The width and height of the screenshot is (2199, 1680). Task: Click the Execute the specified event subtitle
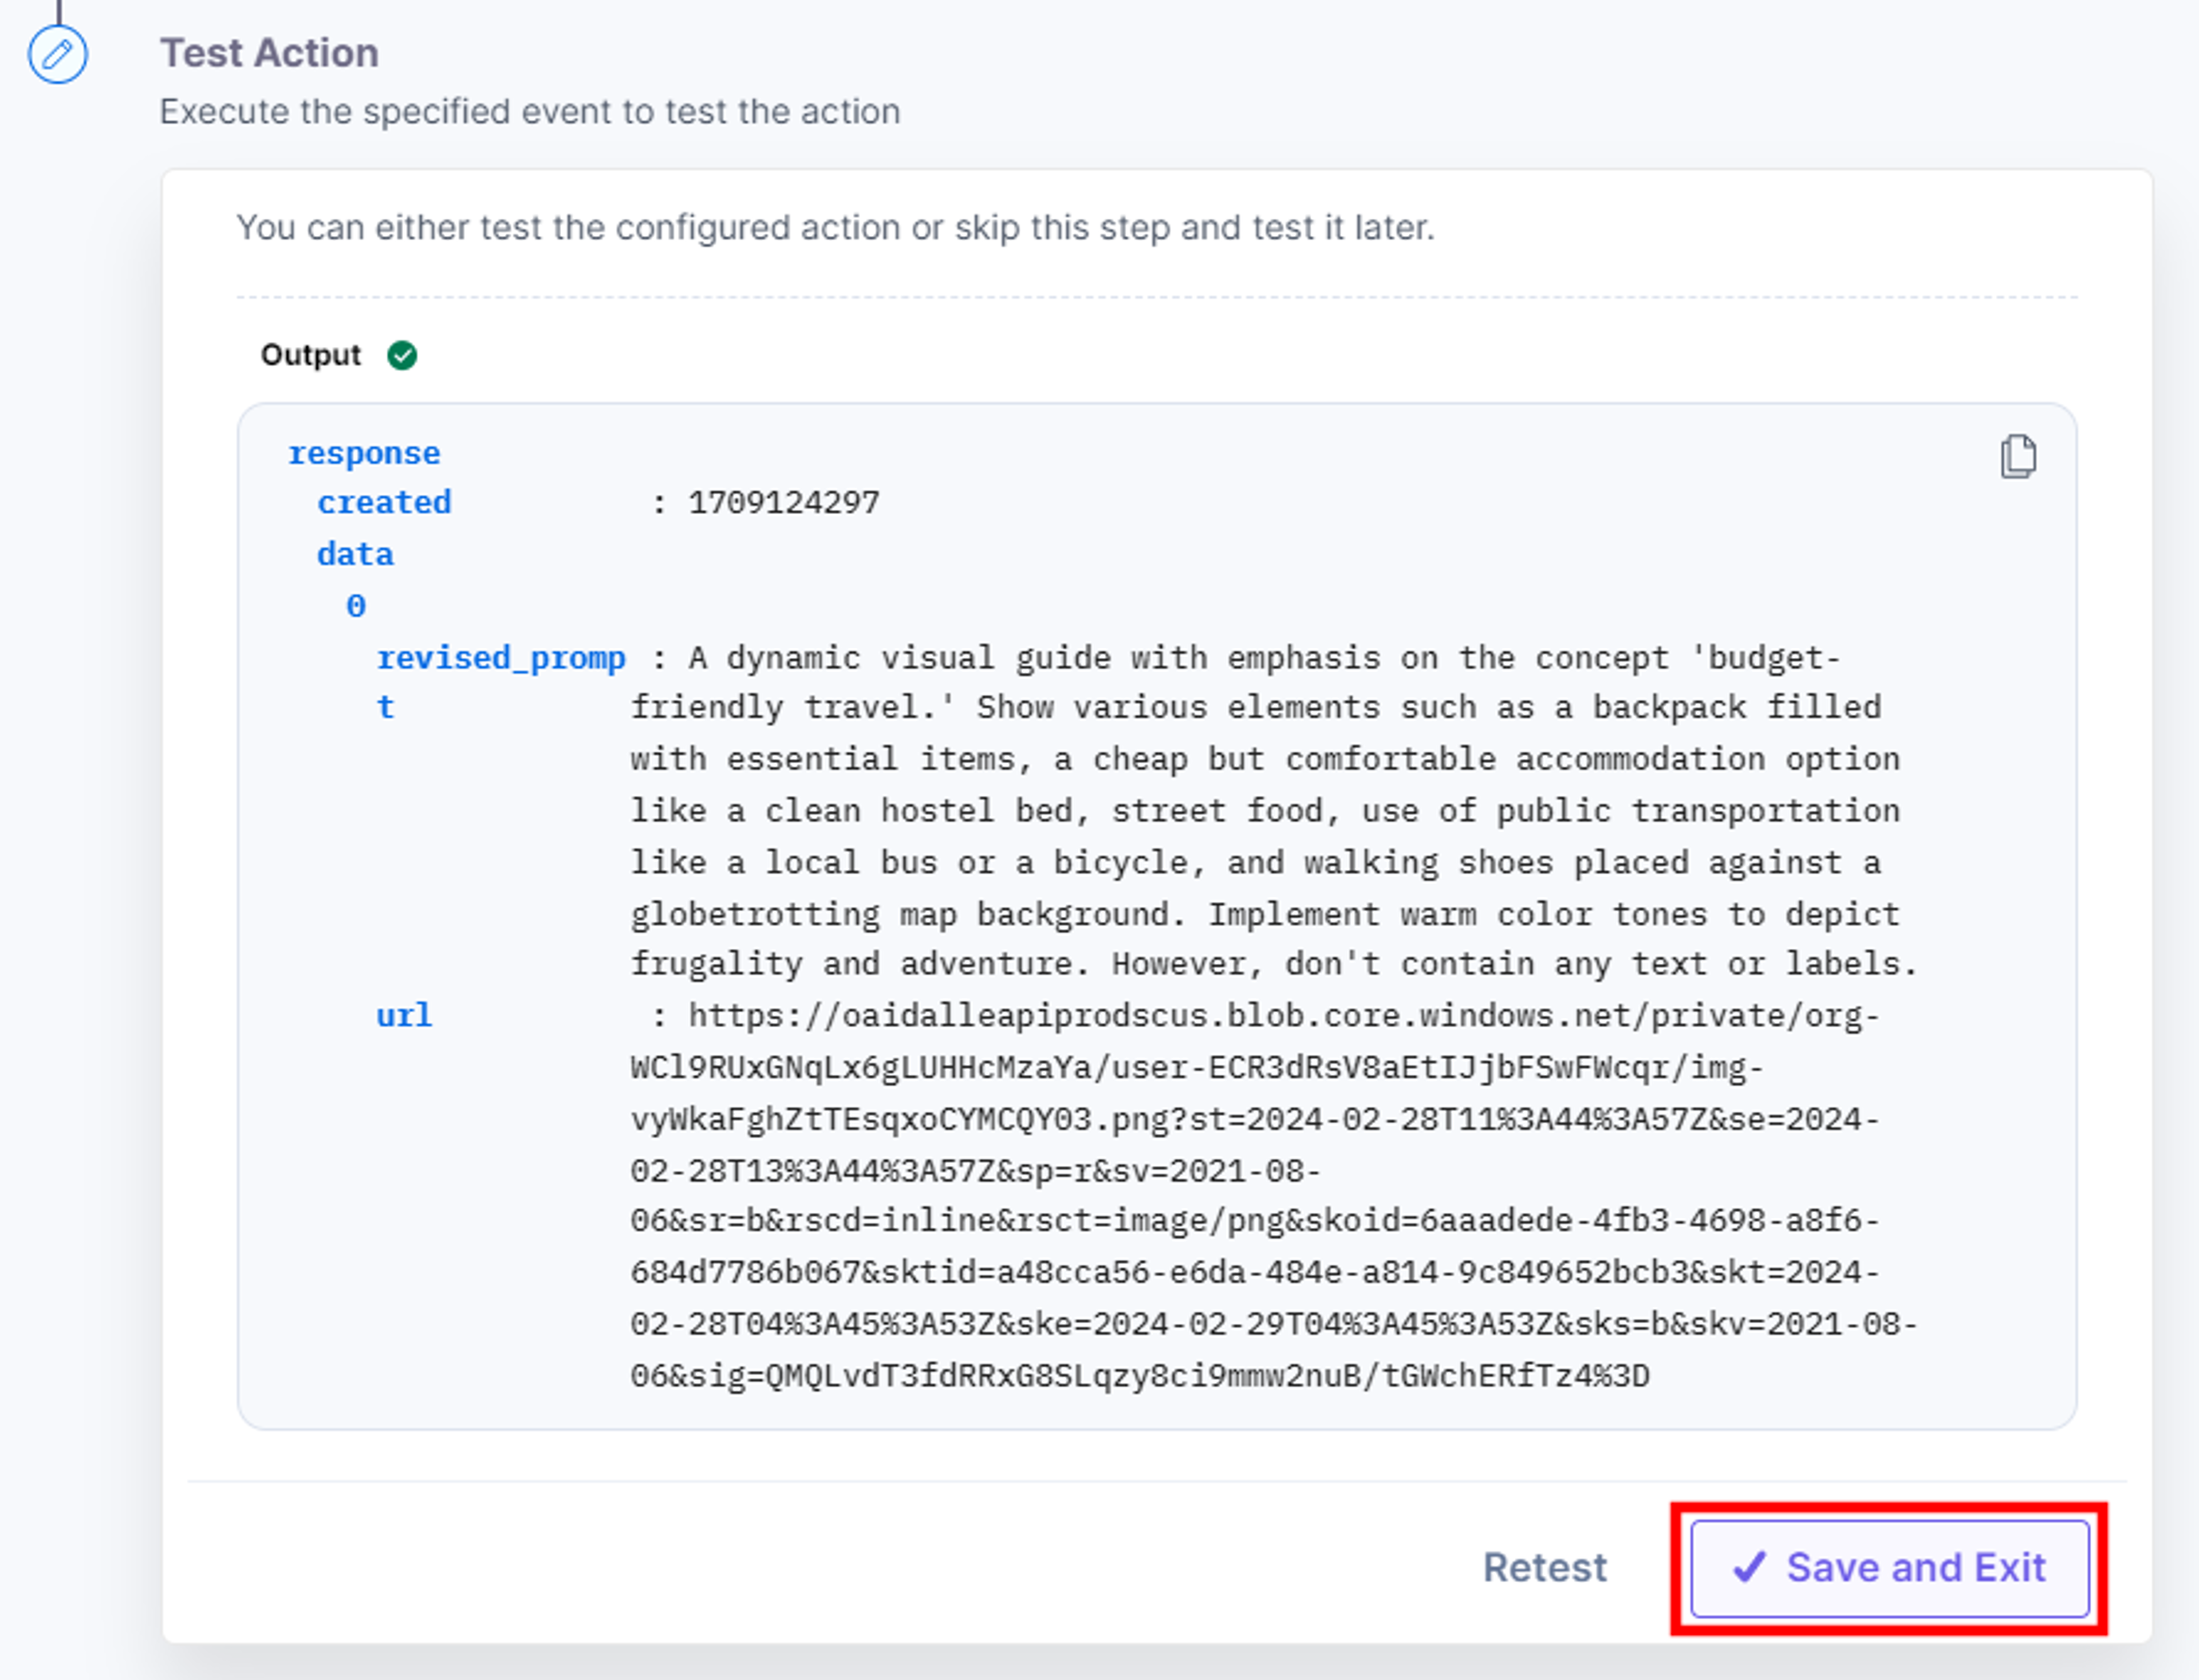pyautogui.click(x=530, y=111)
